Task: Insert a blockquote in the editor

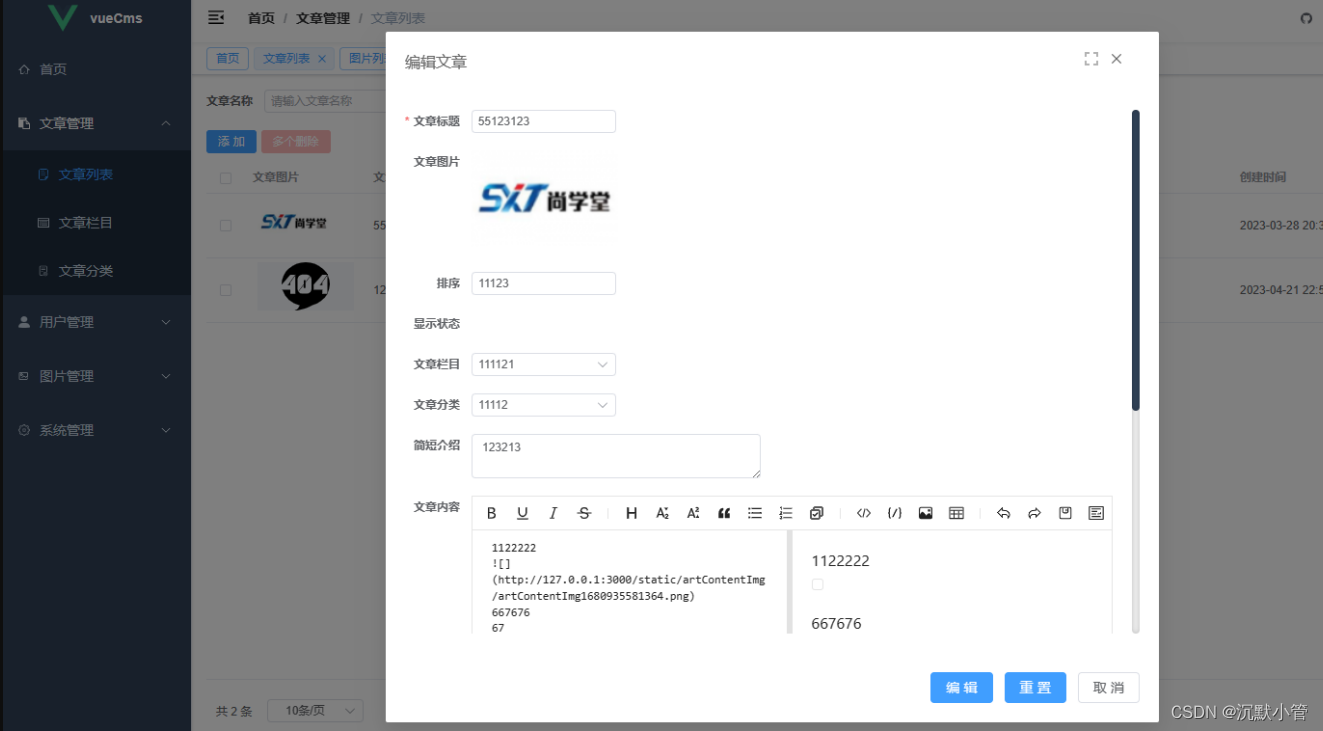Action: click(724, 513)
